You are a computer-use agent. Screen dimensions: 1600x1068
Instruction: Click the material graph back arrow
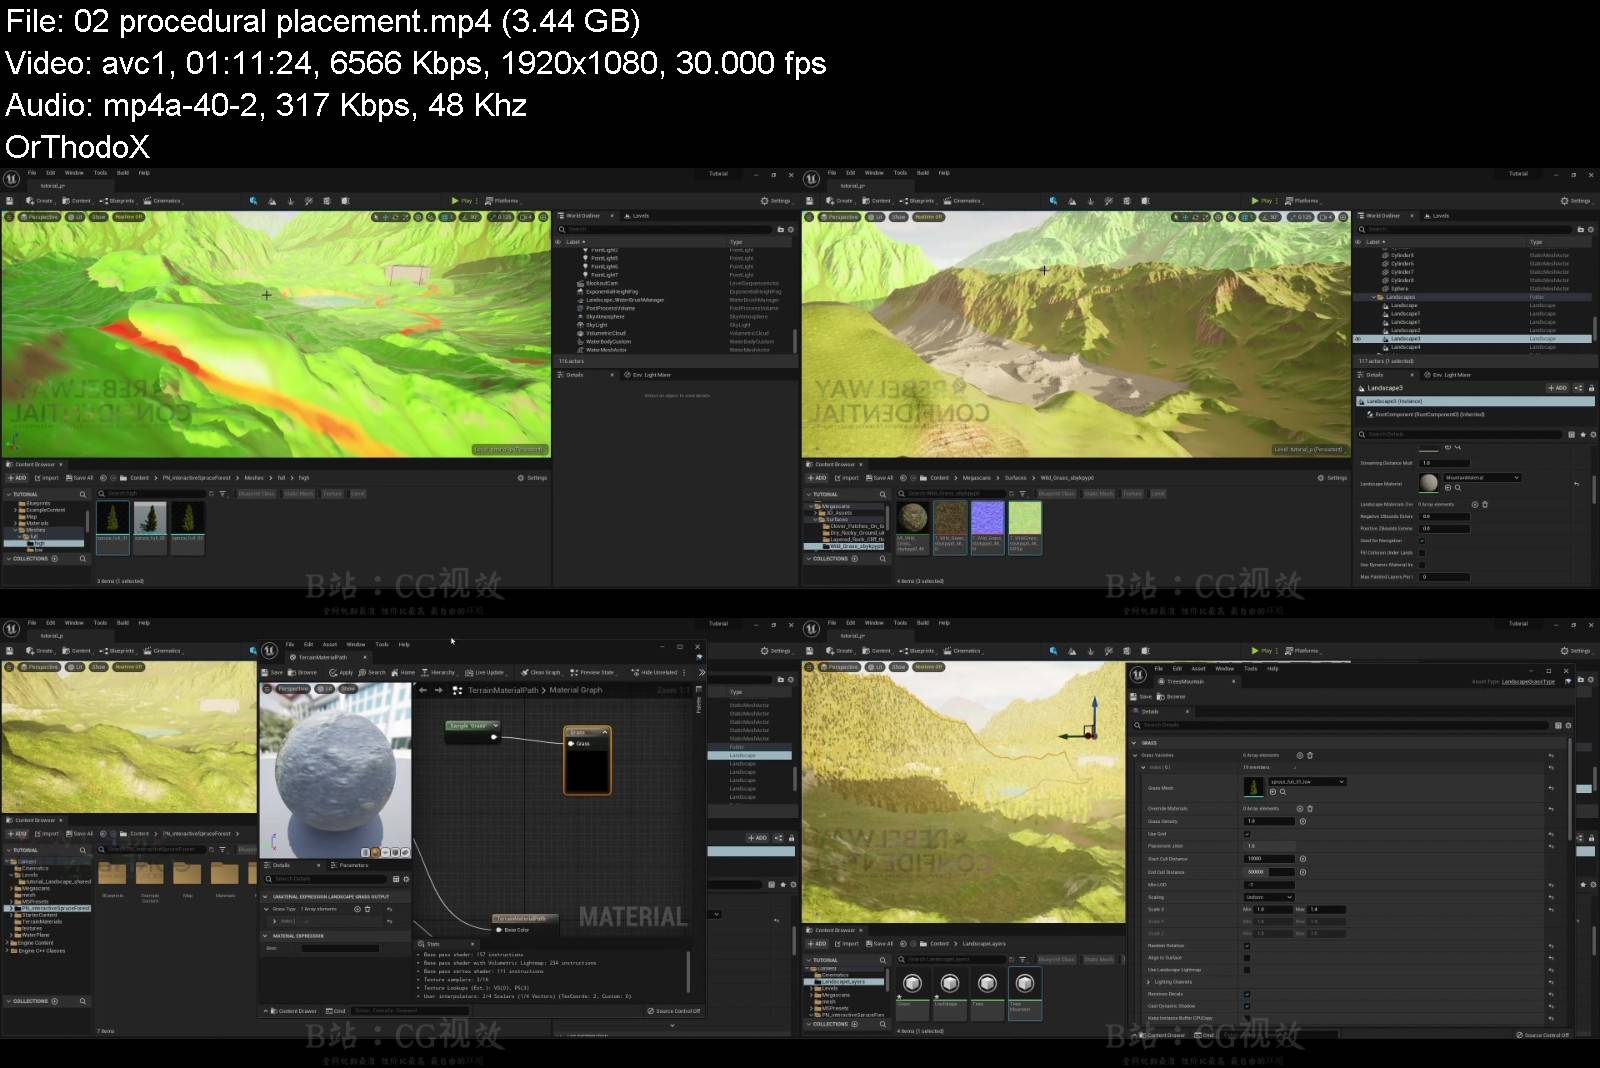pos(423,690)
